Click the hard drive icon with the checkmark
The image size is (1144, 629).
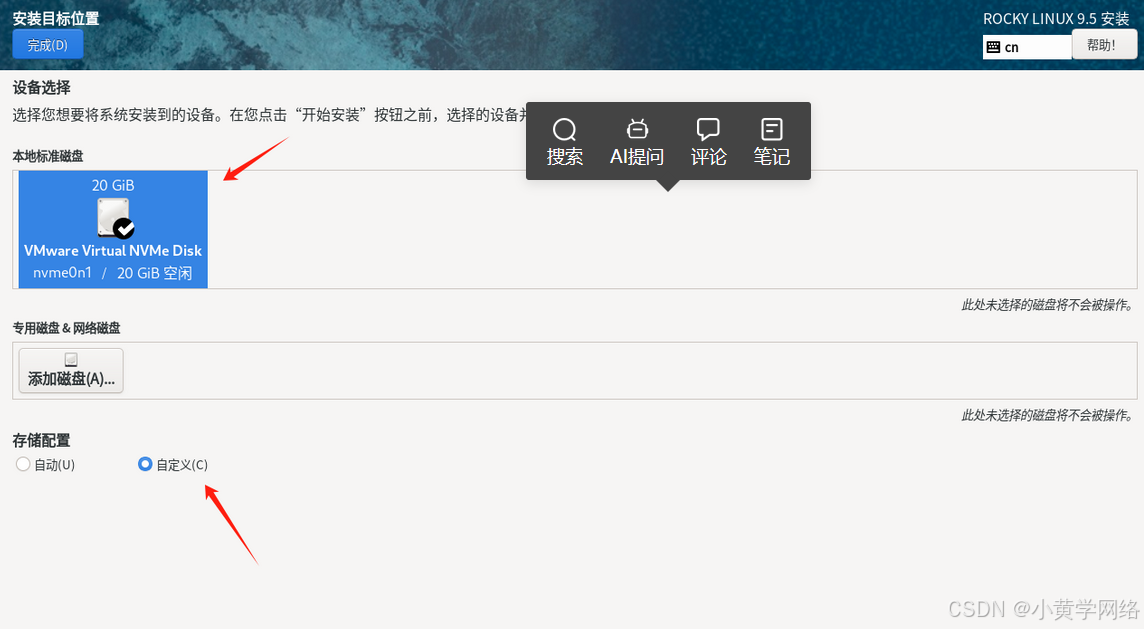click(115, 218)
